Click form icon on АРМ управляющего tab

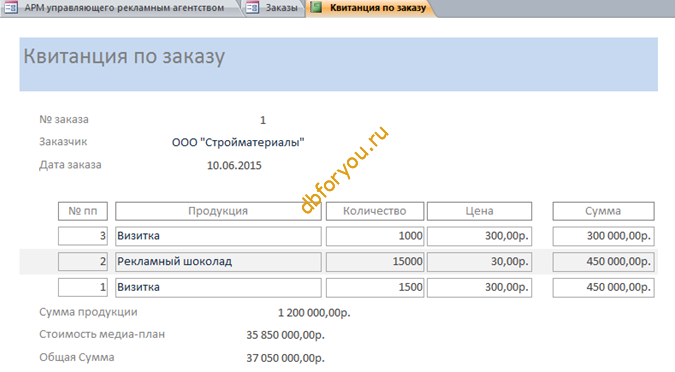[x=11, y=7]
